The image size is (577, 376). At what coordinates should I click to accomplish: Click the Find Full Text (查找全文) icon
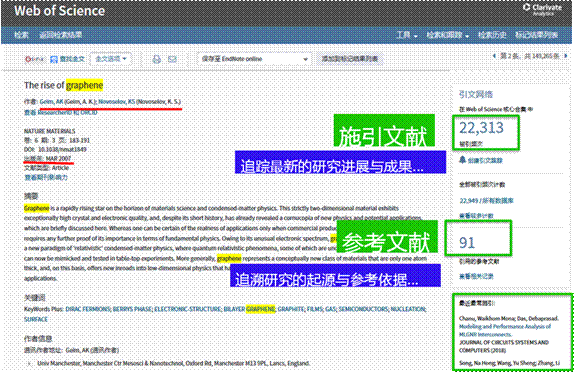[x=54, y=59]
